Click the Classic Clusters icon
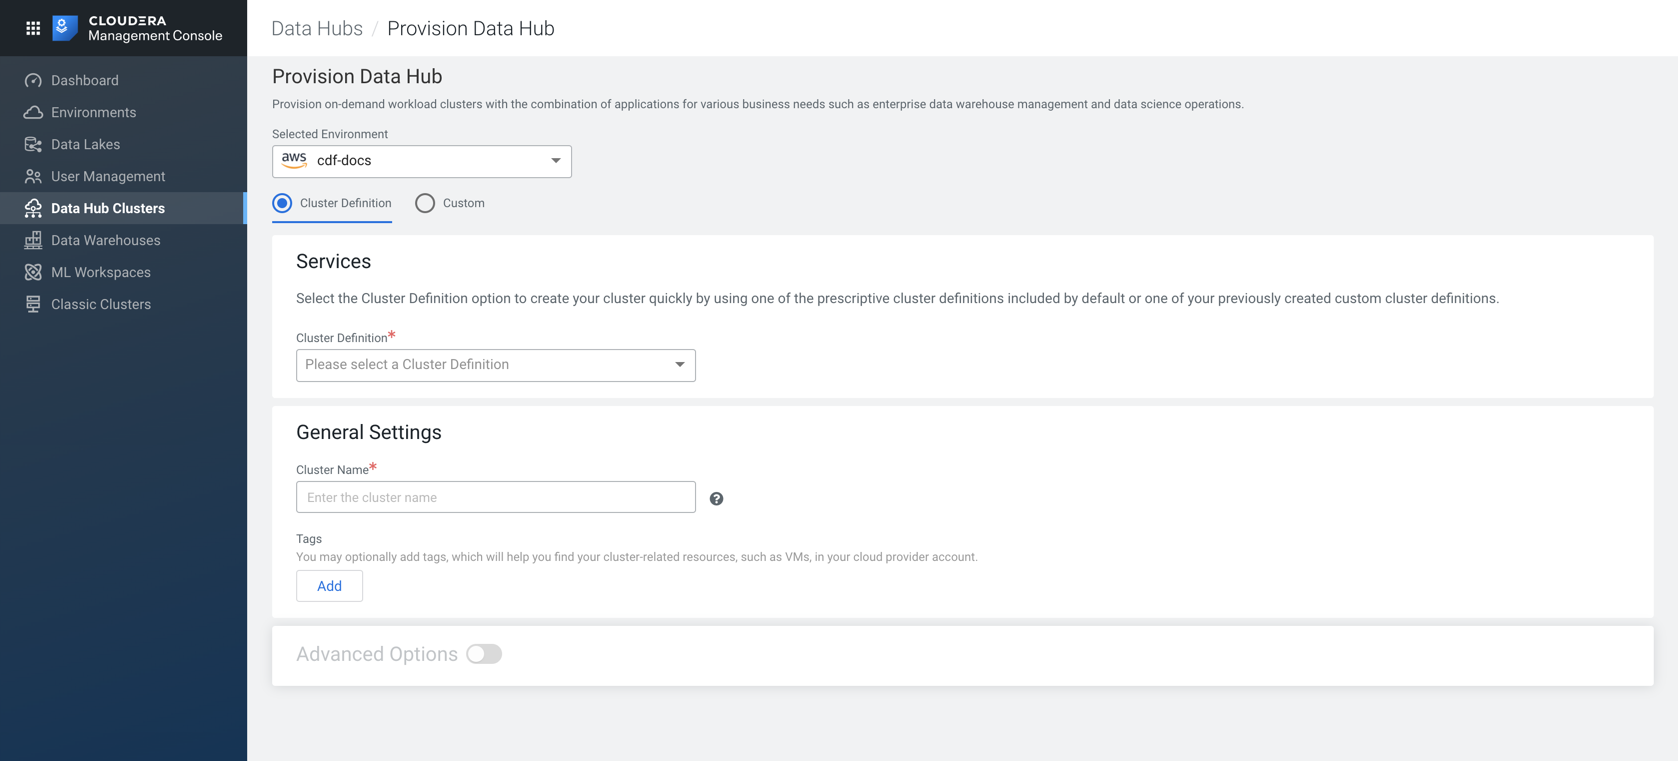The image size is (1678, 761). point(33,304)
